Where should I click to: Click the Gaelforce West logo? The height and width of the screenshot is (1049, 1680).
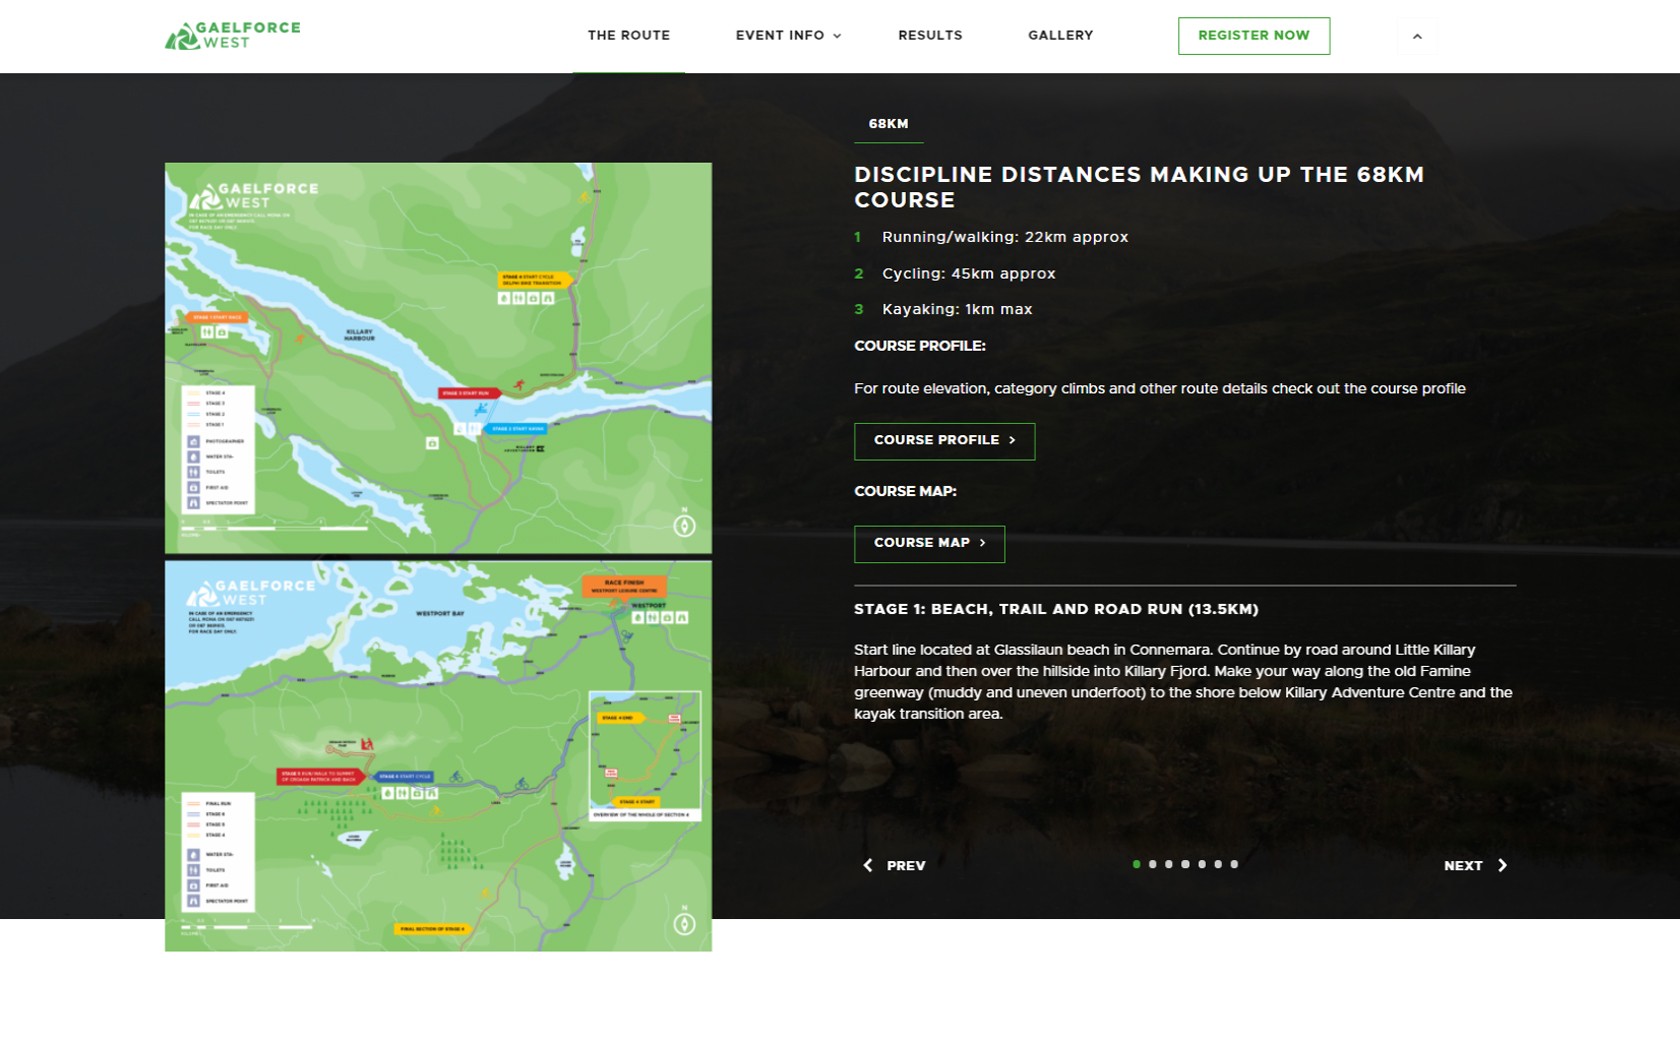(x=233, y=36)
